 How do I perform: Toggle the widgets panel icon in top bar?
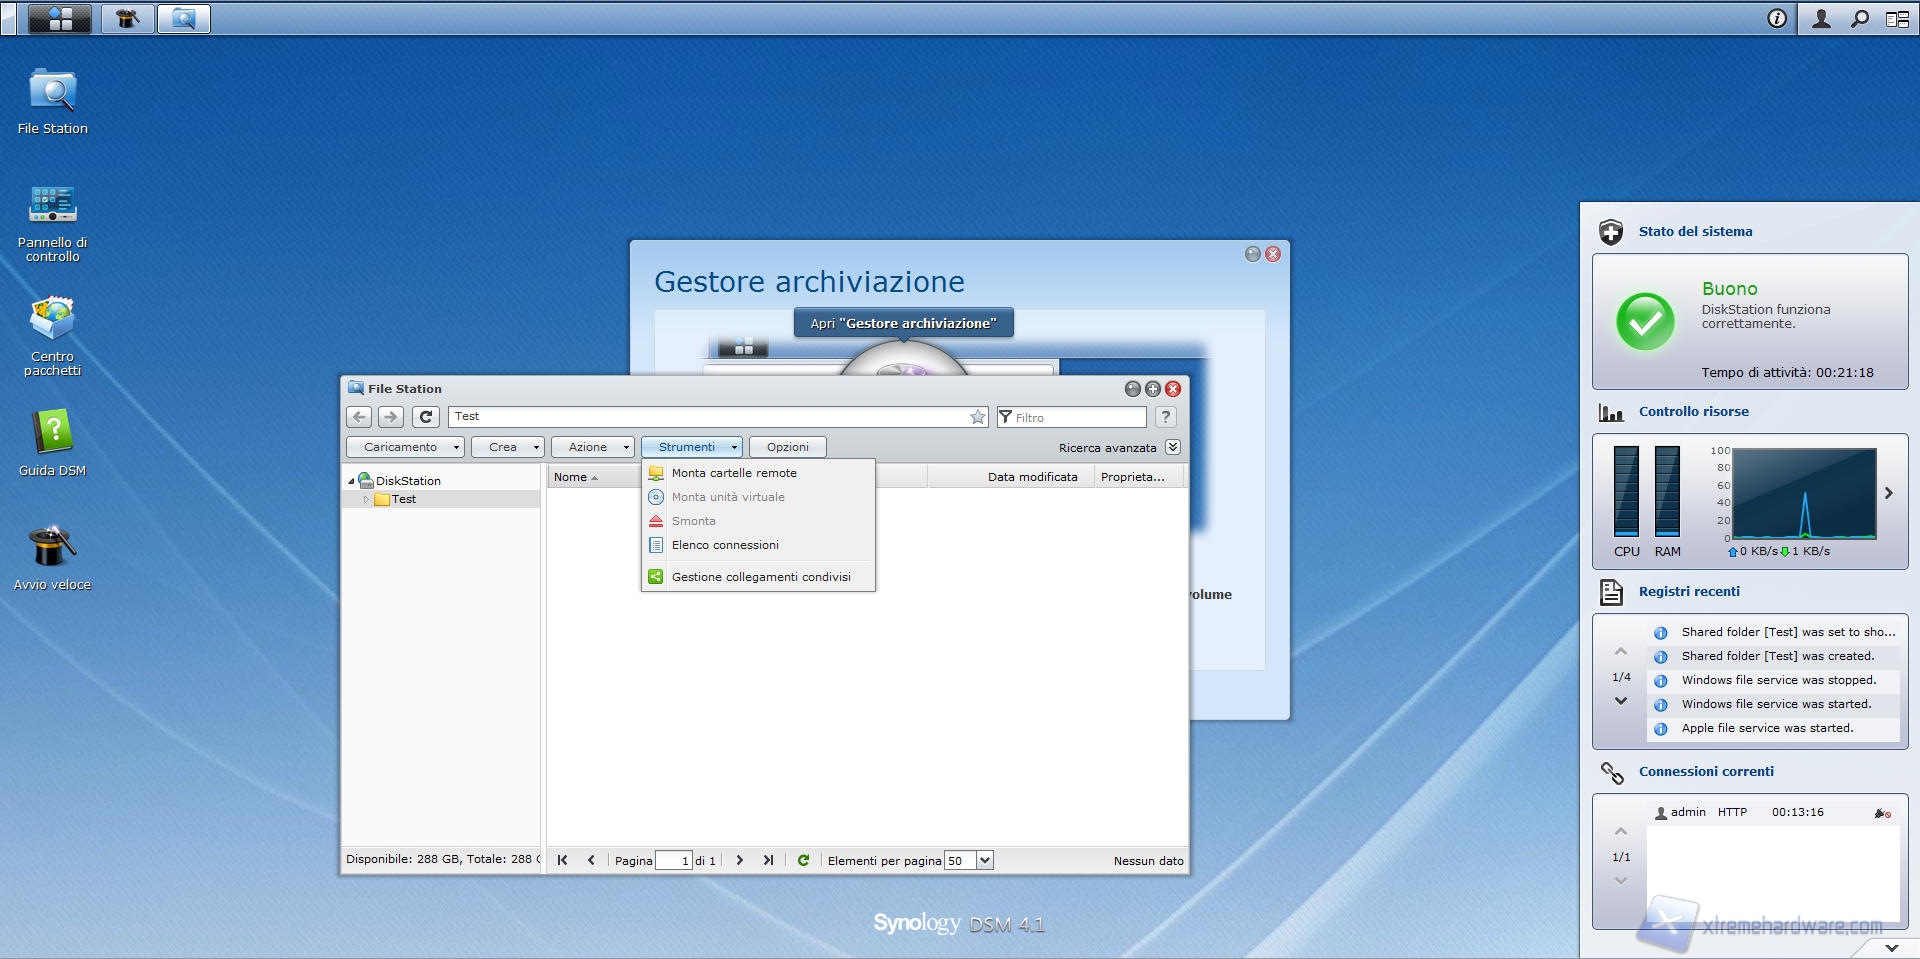(1897, 18)
